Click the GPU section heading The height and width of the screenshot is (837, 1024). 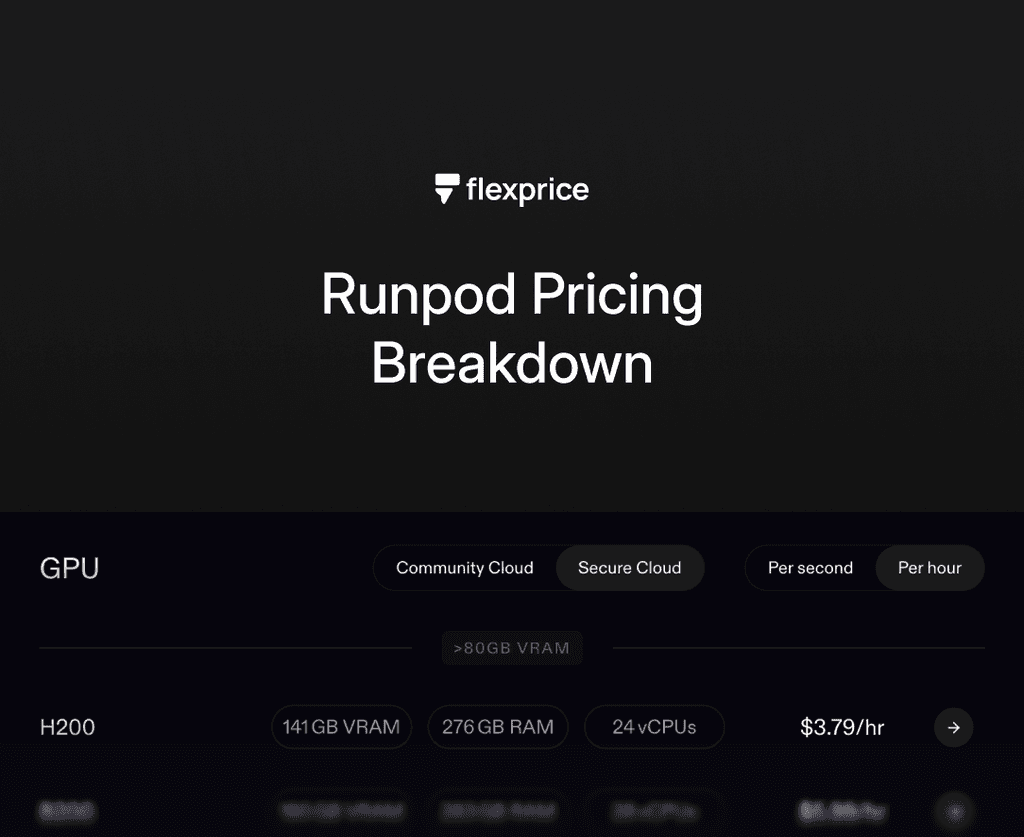coord(69,567)
